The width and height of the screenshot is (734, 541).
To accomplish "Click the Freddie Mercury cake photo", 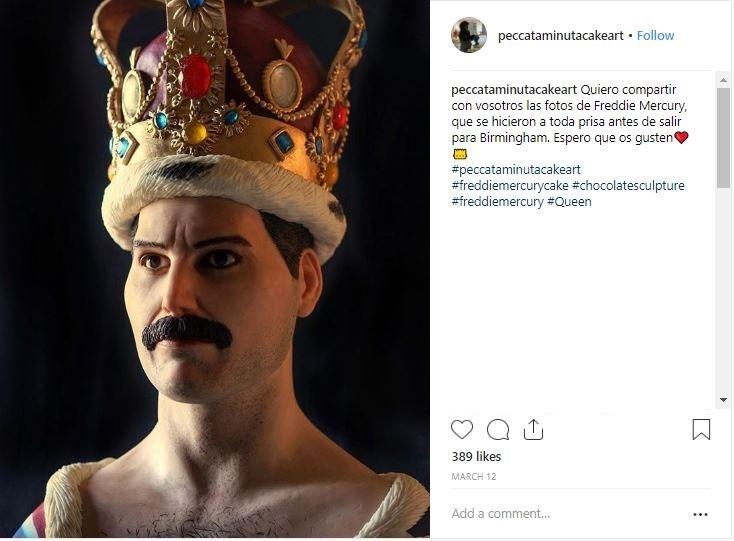I will coord(215,269).
